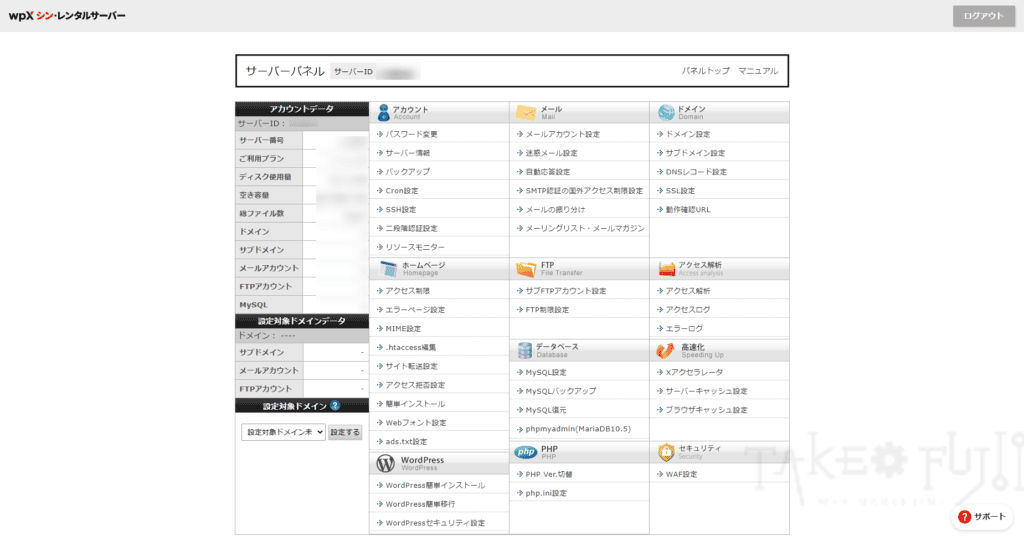Open サブドメイン設定
This screenshot has height=541, width=1024.
pyautogui.click(x=695, y=153)
